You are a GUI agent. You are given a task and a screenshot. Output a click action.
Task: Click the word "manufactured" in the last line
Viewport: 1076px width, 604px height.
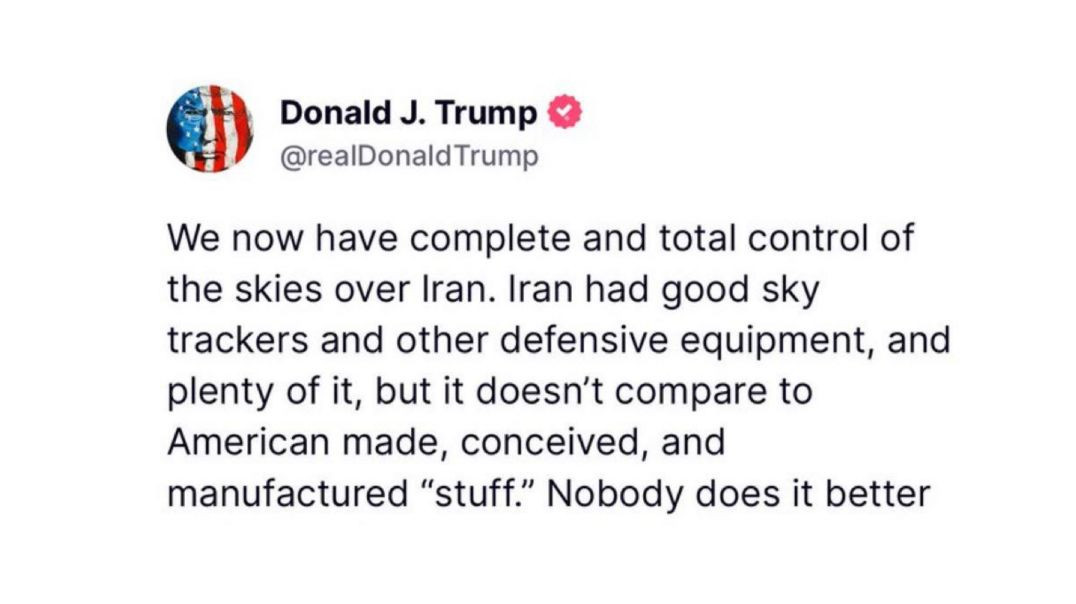(x=288, y=493)
